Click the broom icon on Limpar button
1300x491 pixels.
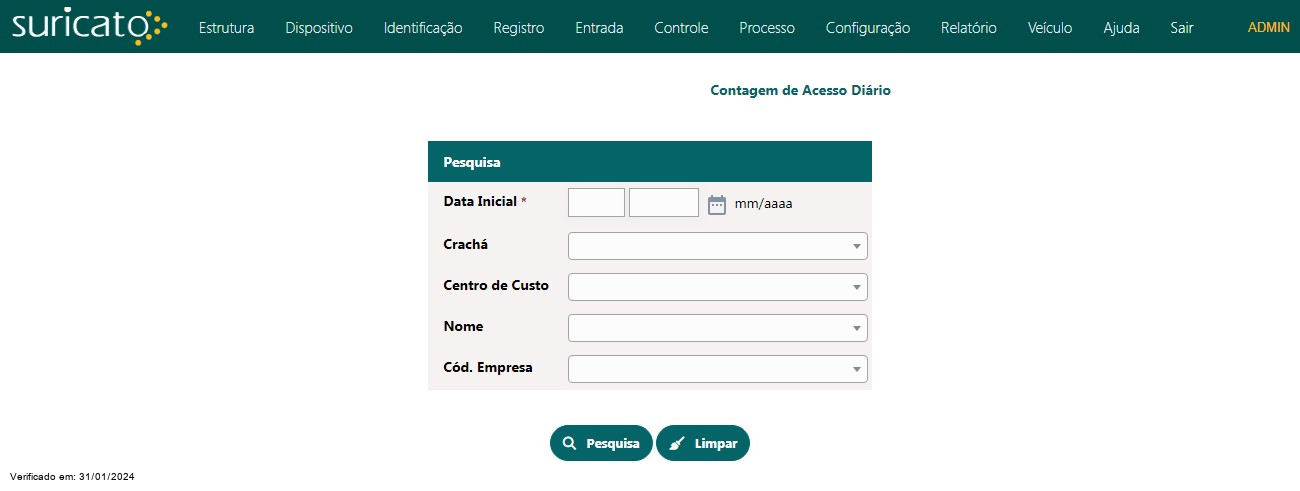[677, 443]
